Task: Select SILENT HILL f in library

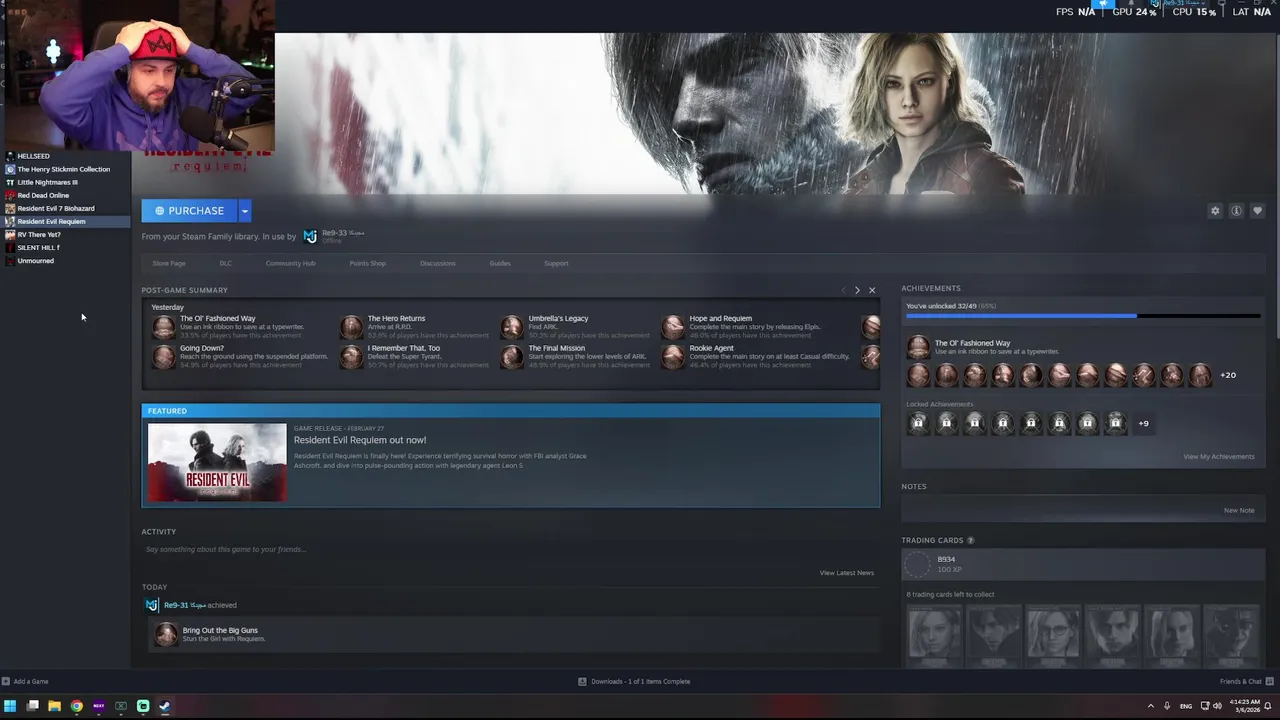Action: pyautogui.click(x=65, y=247)
